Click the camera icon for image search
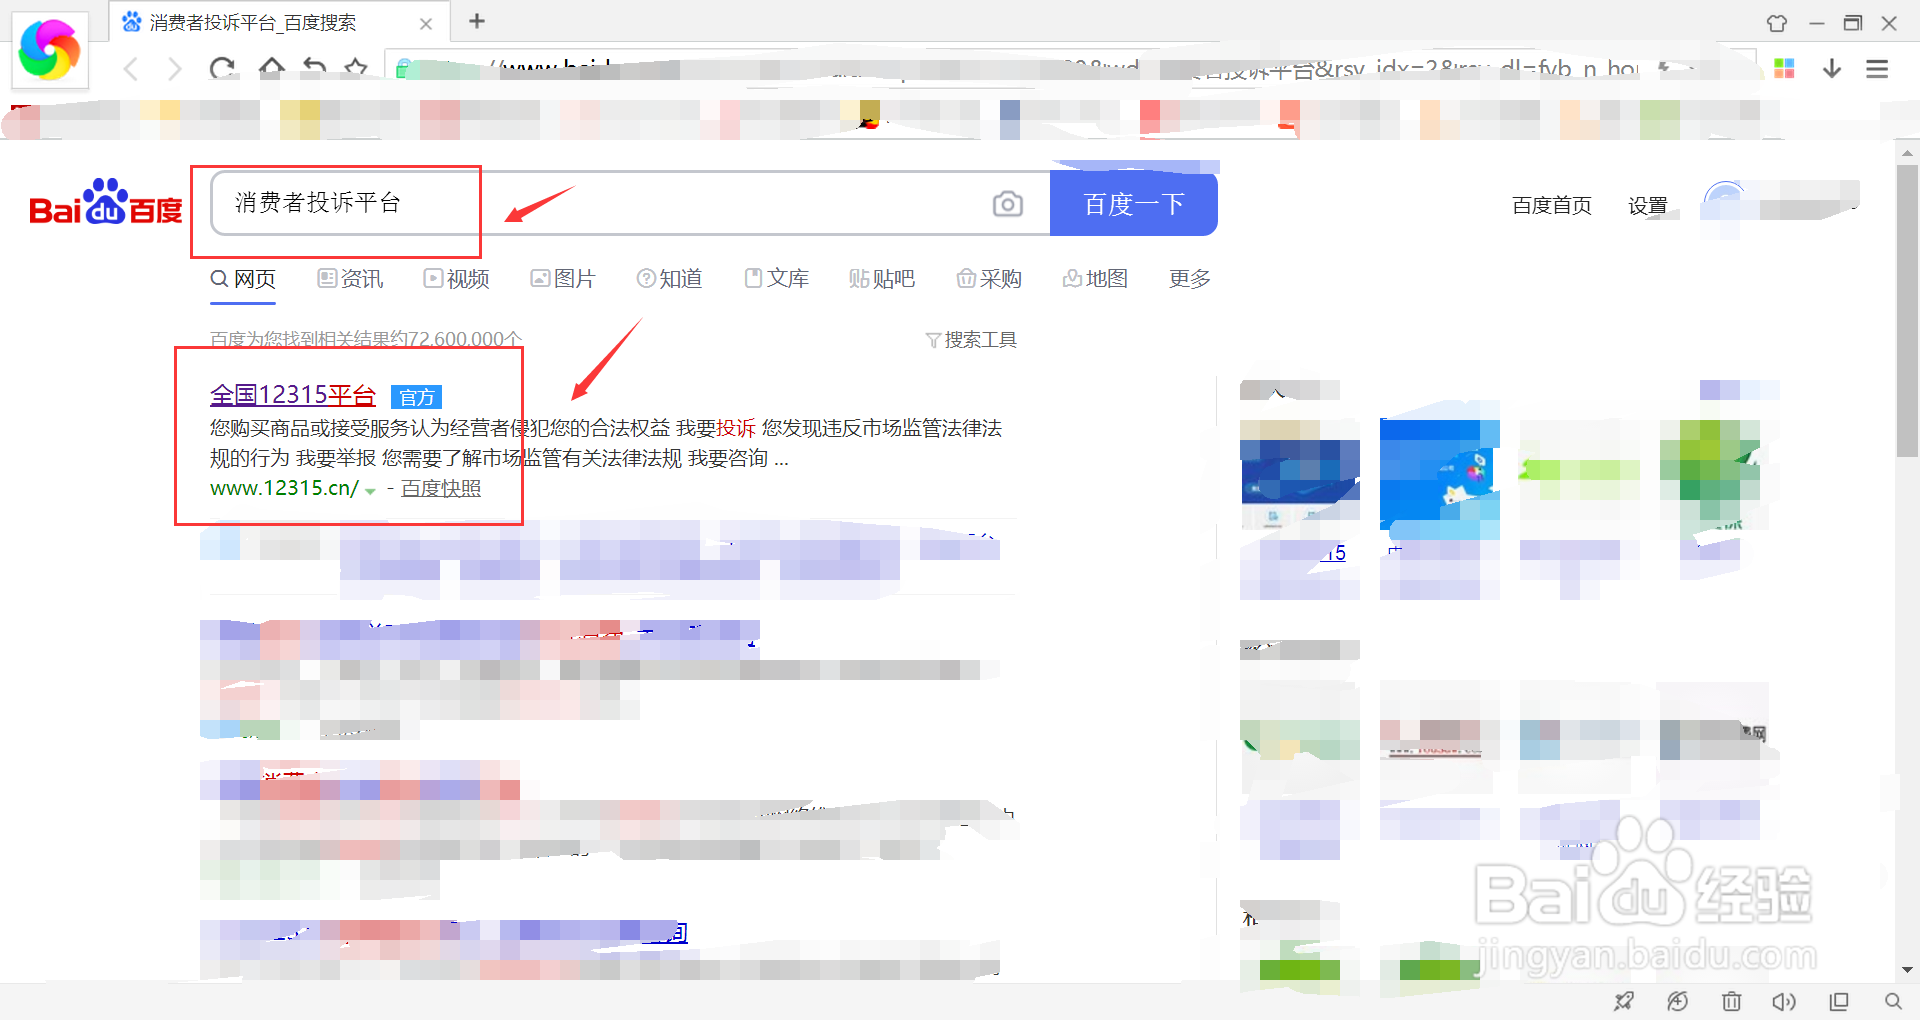 pos(1008,203)
